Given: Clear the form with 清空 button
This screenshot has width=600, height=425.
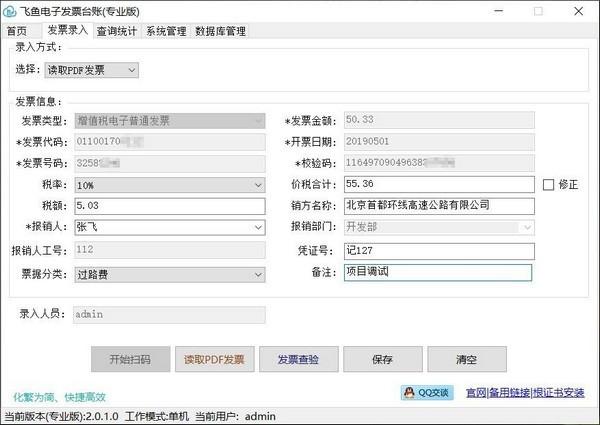Looking at the screenshot, I should [x=467, y=359].
